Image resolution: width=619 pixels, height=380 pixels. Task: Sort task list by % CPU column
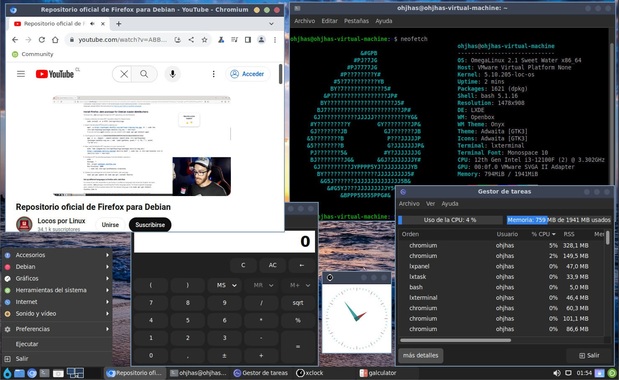pyautogui.click(x=543, y=234)
